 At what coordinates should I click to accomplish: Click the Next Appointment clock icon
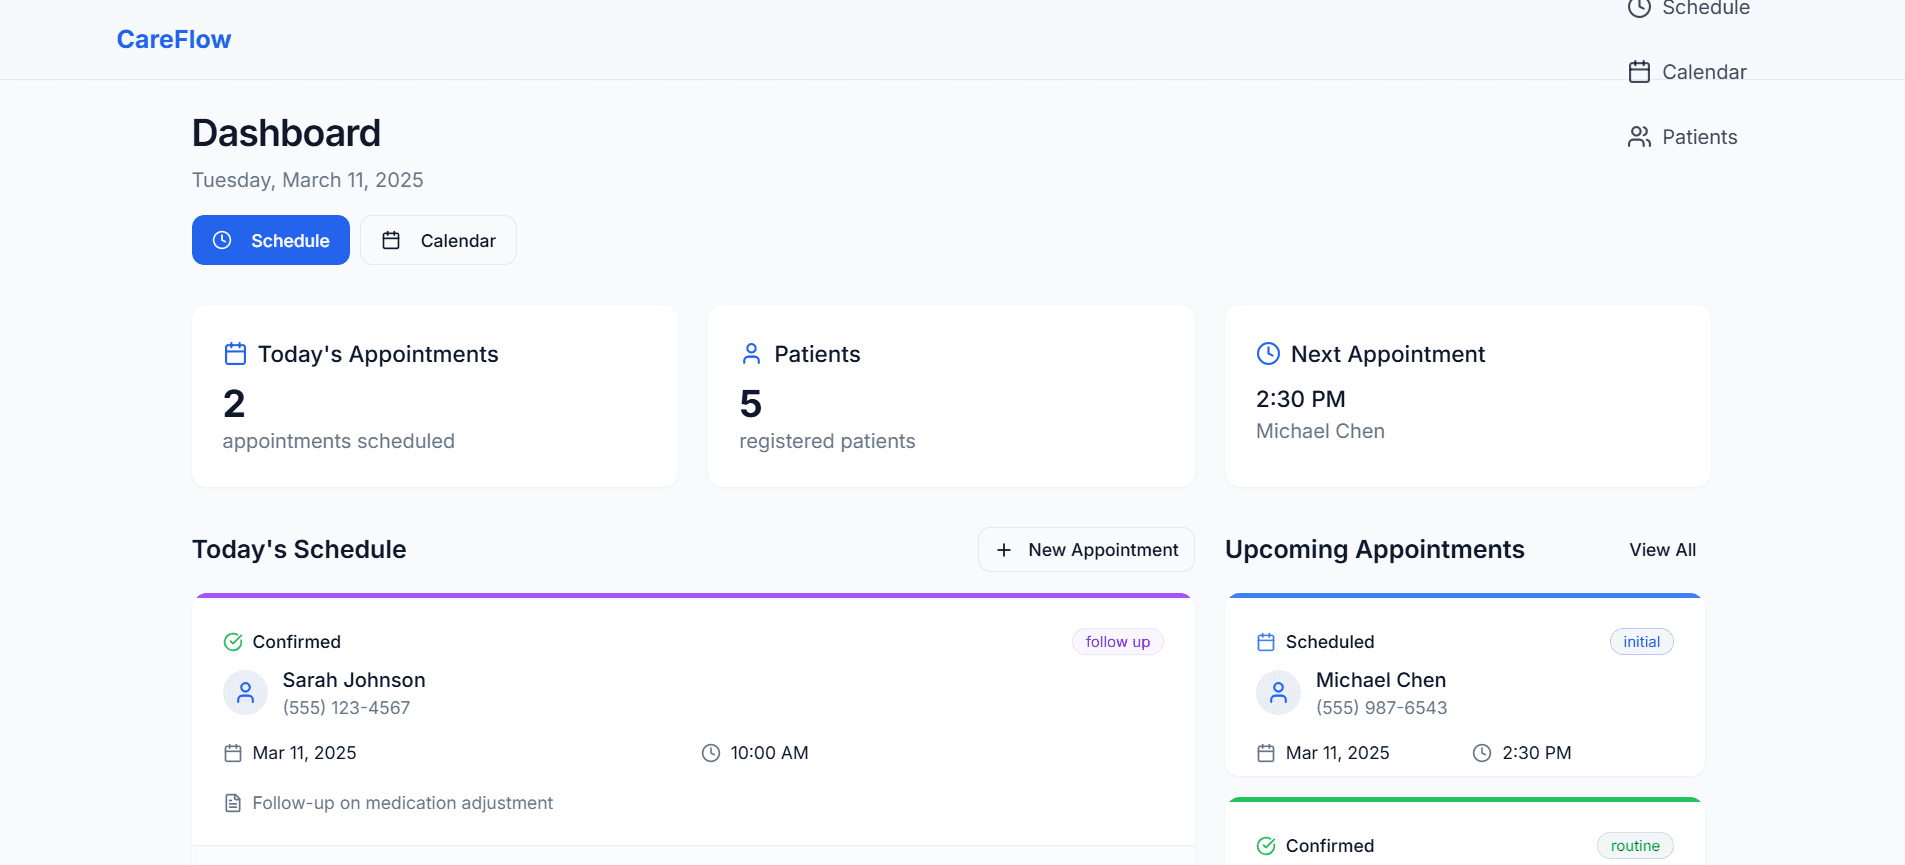(1268, 353)
